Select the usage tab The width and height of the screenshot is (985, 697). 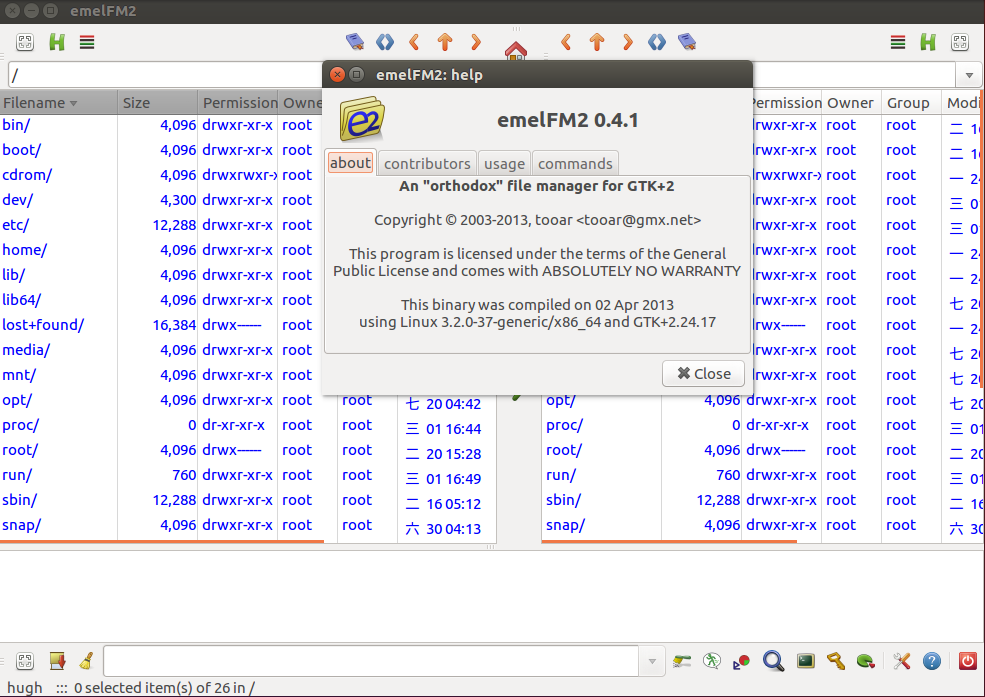coord(504,163)
